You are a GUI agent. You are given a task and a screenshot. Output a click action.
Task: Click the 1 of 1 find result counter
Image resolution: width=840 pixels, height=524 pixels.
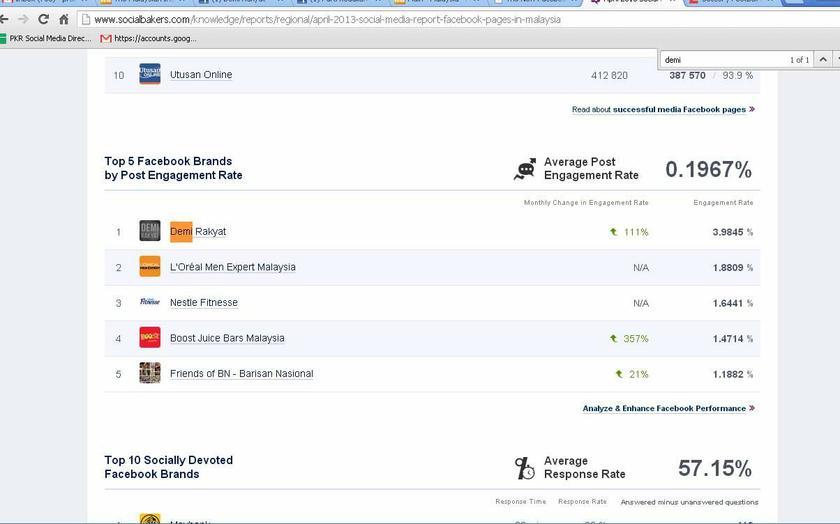(799, 60)
